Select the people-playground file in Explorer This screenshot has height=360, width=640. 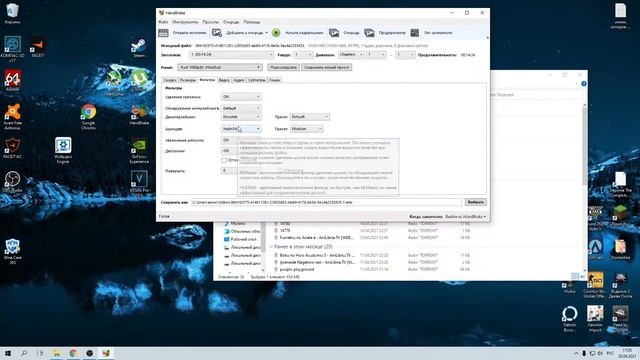click(x=297, y=269)
